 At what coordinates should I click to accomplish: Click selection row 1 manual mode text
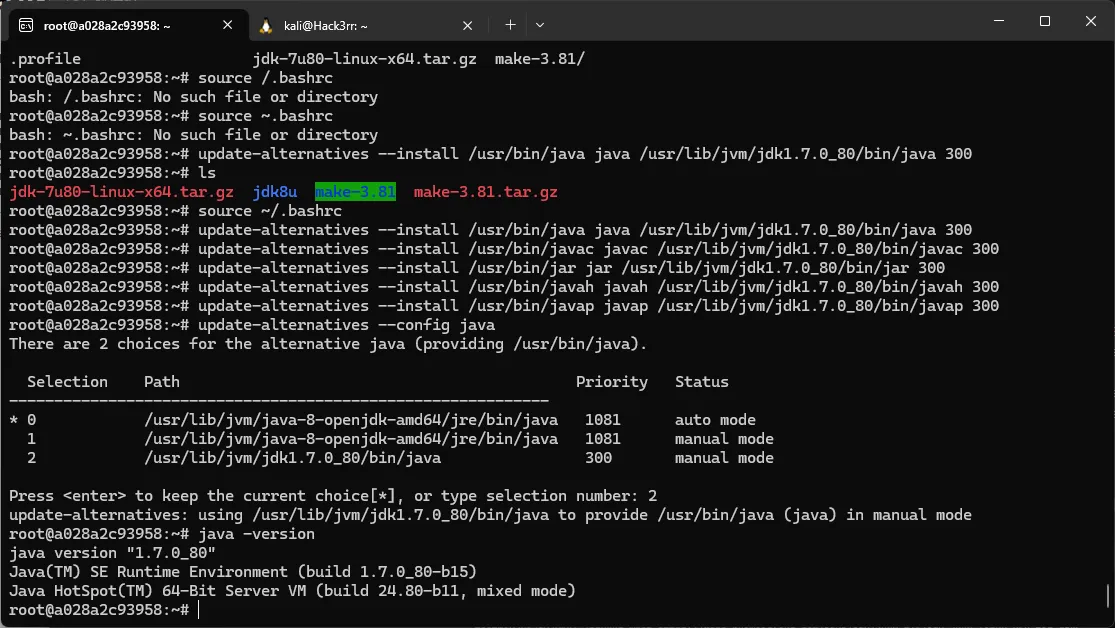coord(724,439)
